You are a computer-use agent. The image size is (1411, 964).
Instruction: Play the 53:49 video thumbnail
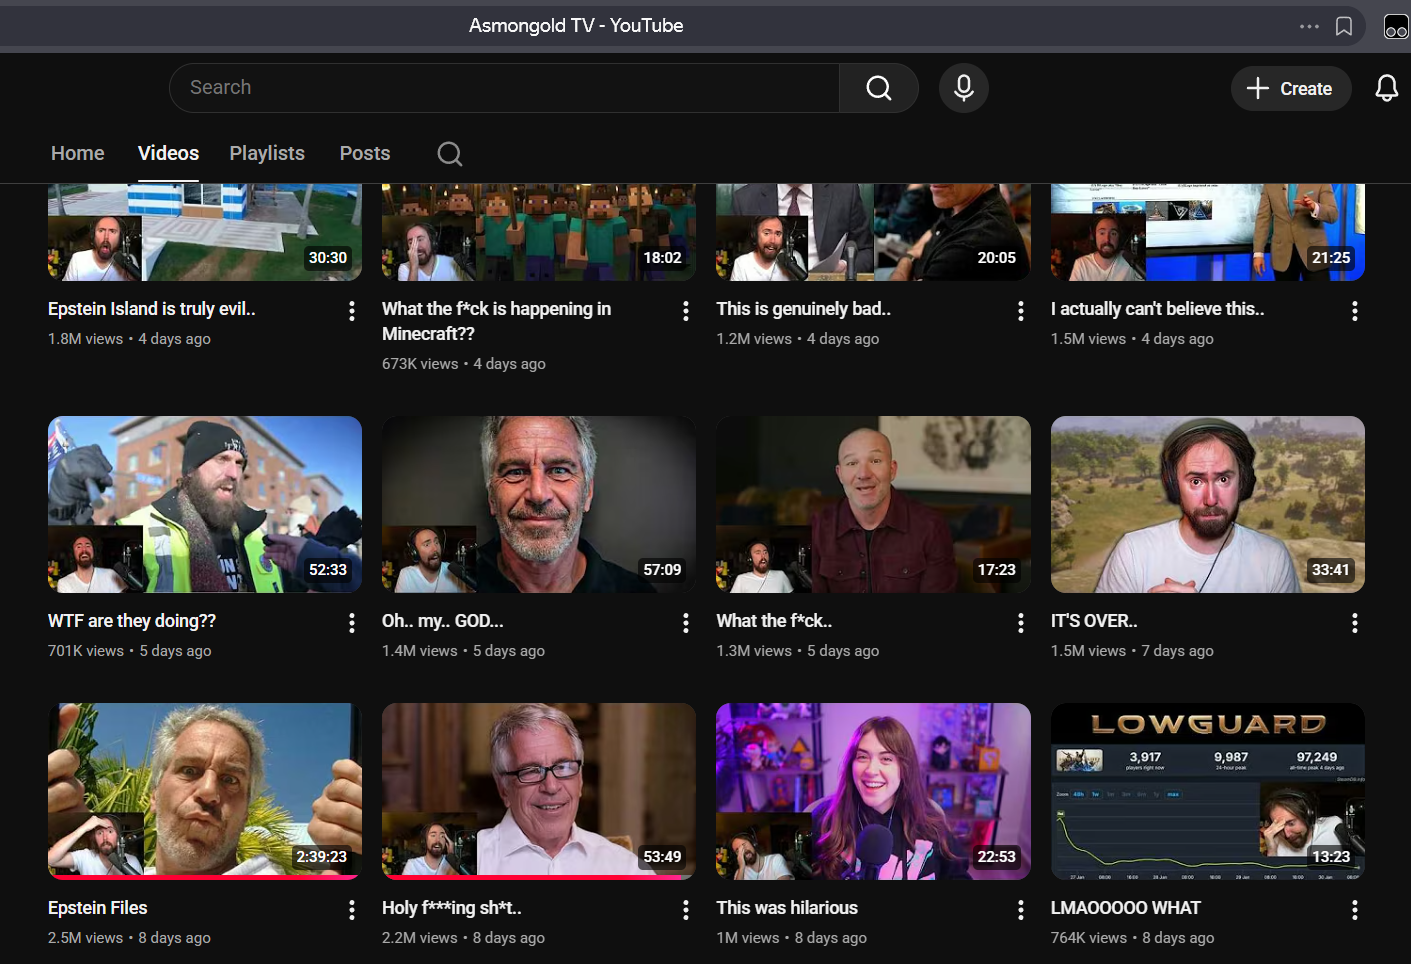[539, 791]
